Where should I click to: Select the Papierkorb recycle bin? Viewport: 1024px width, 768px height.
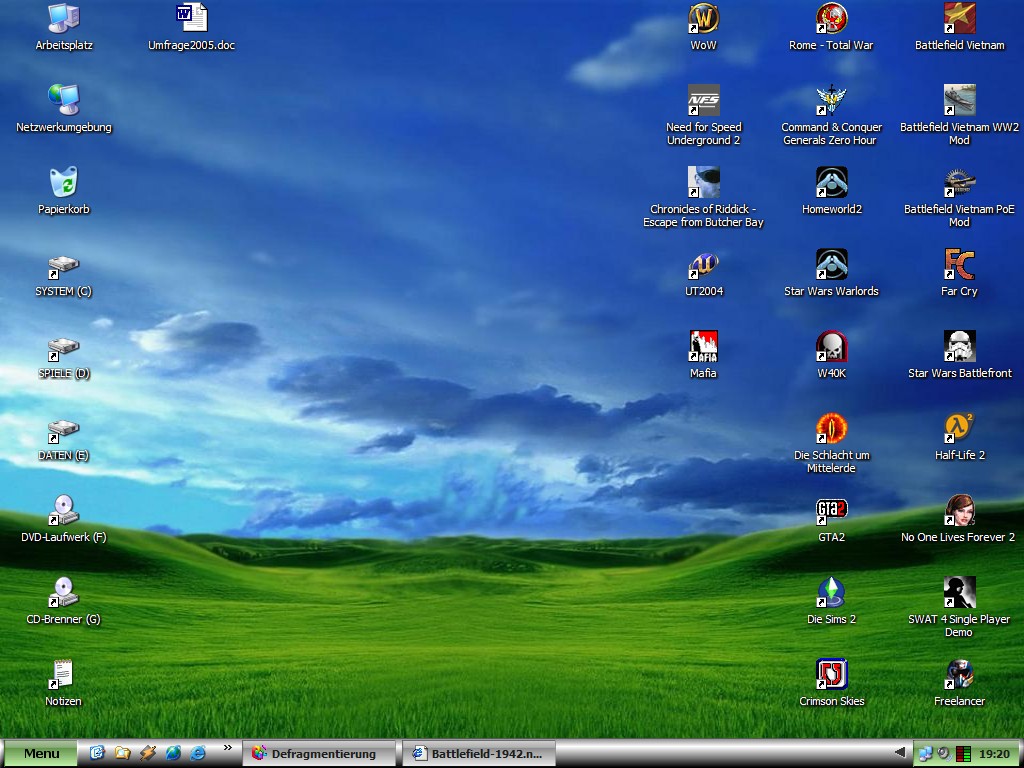pos(63,183)
